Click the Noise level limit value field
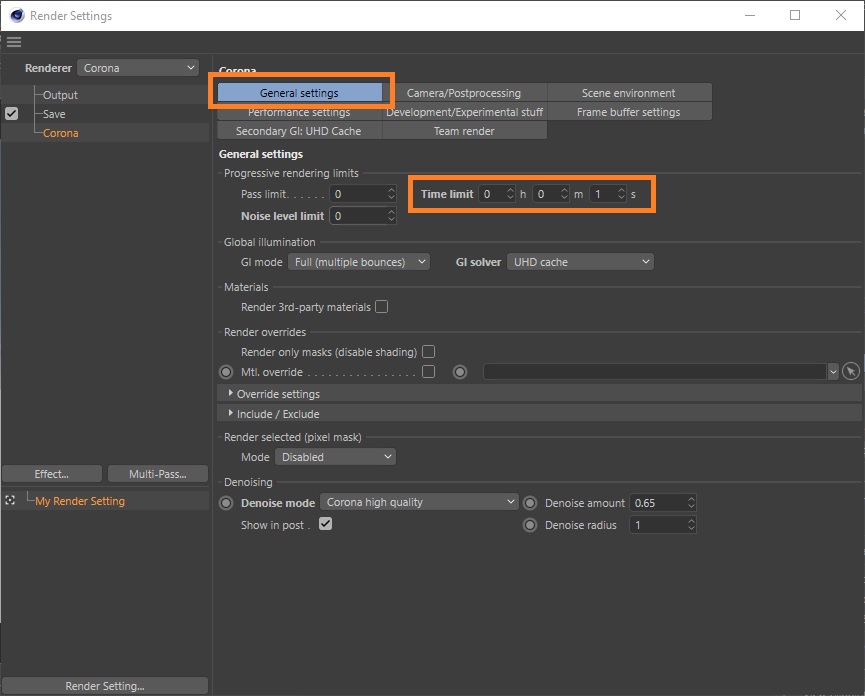This screenshot has width=865, height=696. [358, 216]
